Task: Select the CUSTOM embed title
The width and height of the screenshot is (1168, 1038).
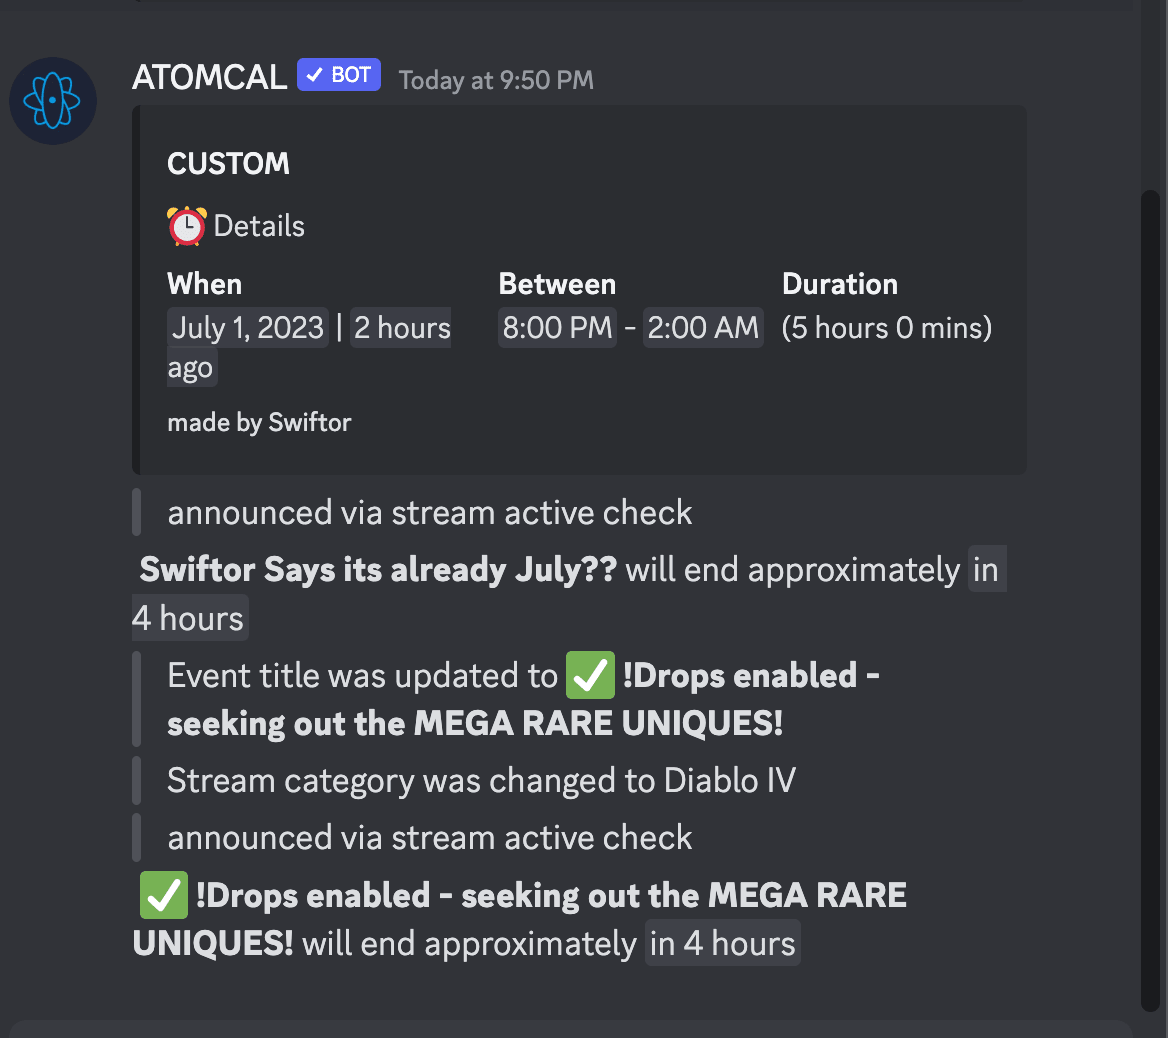Action: coord(228,164)
